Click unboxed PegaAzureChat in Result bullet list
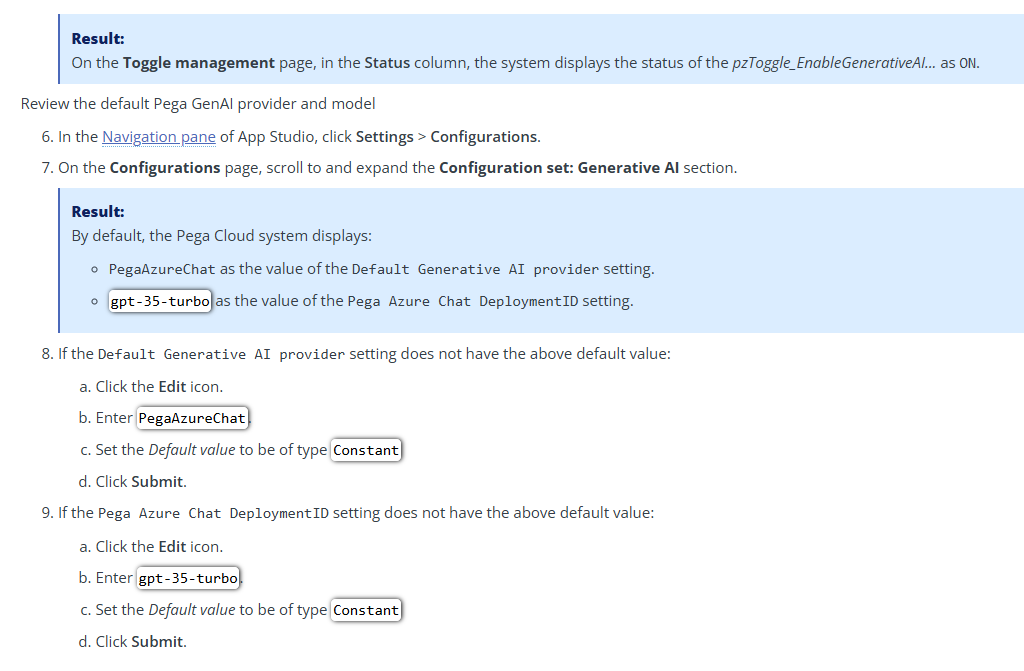Image resolution: width=1024 pixels, height=671 pixels. tap(162, 269)
